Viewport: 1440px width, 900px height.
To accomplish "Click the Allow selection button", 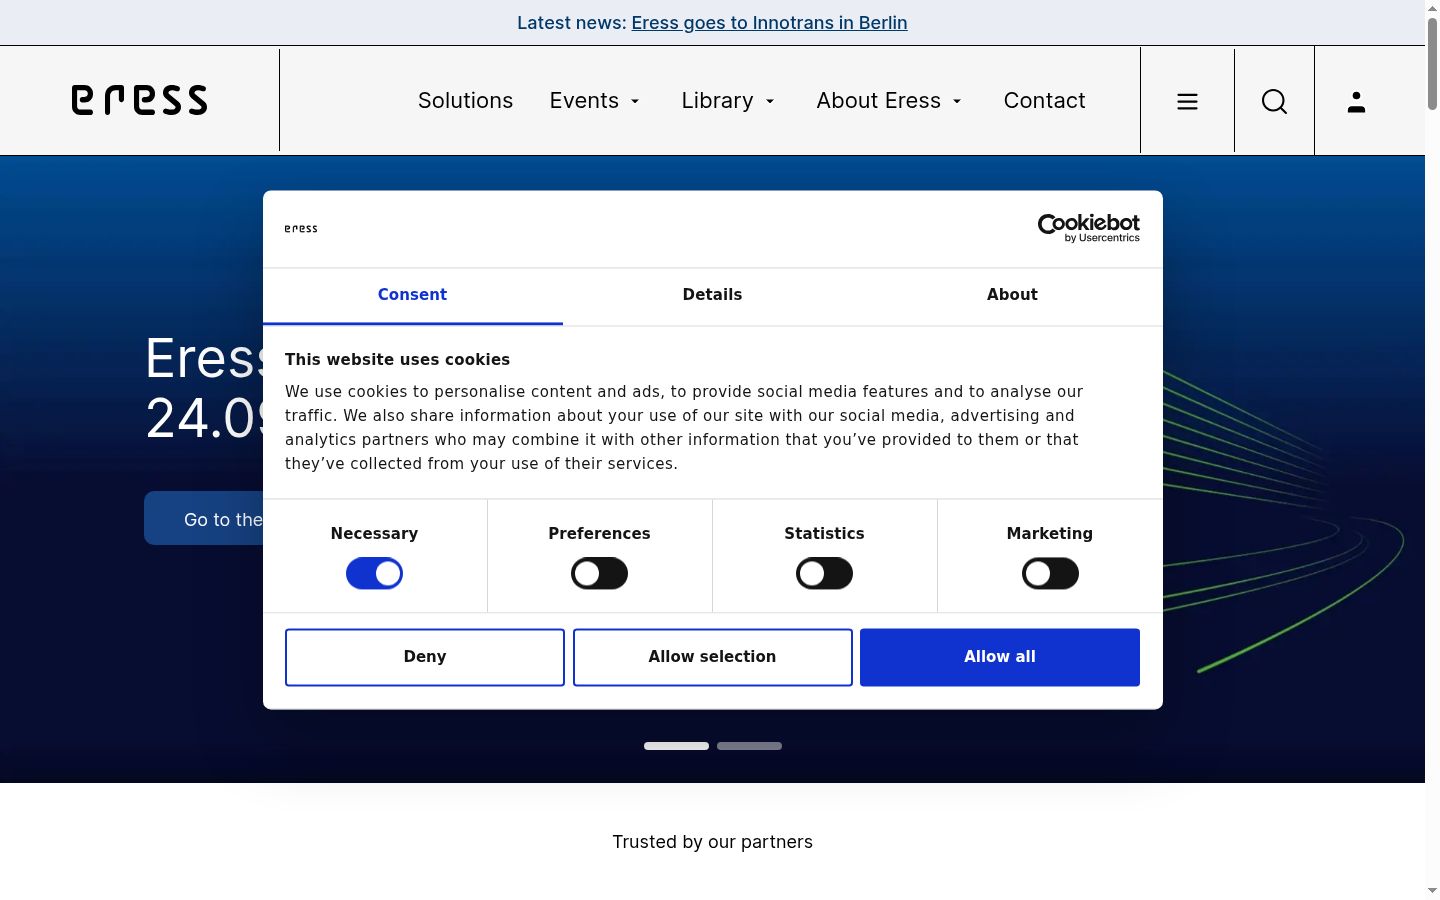I will [x=712, y=657].
